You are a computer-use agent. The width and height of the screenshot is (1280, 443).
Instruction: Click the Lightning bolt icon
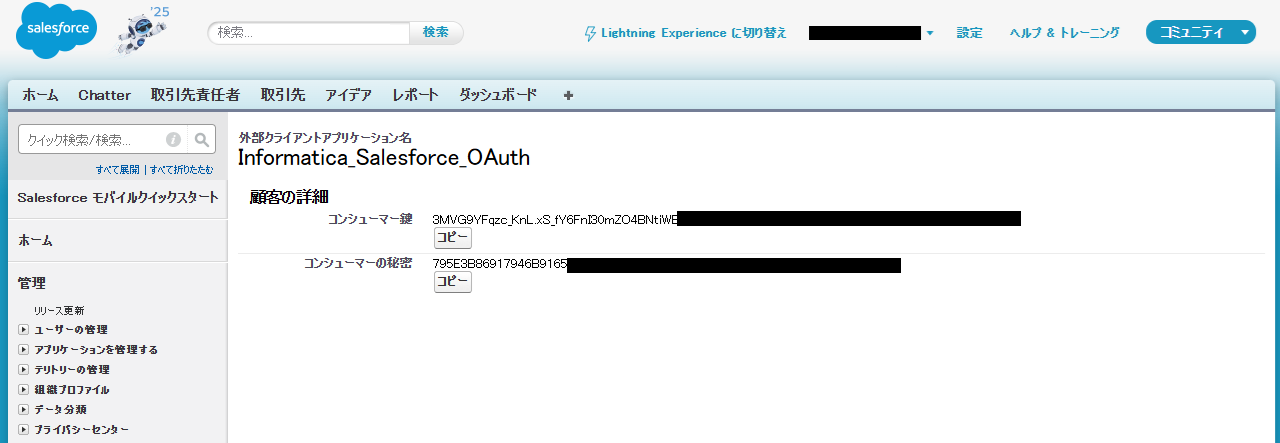pyautogui.click(x=590, y=33)
